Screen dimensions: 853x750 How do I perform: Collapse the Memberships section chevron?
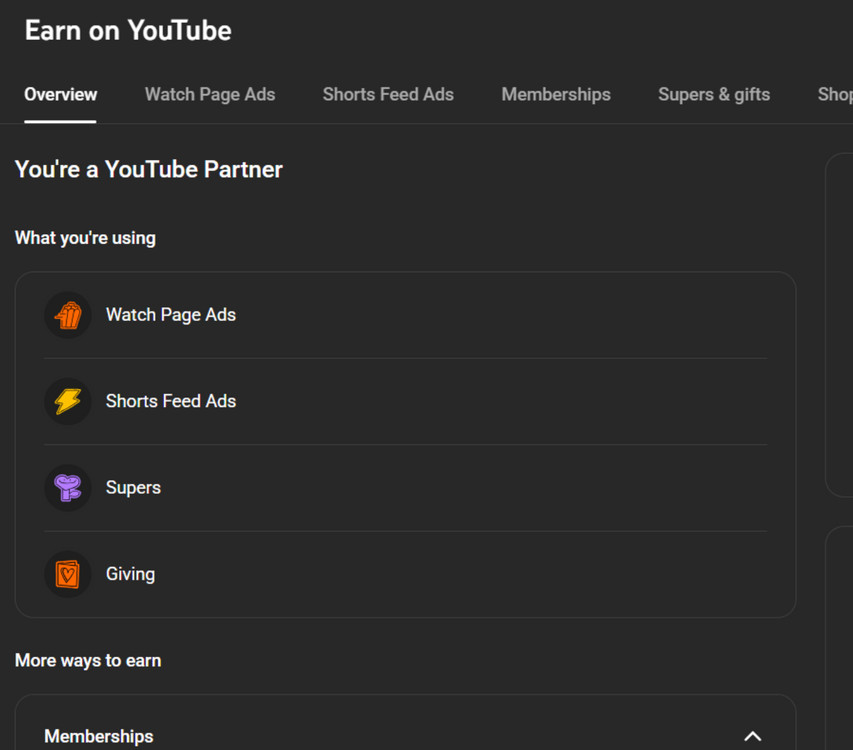[x=752, y=736]
